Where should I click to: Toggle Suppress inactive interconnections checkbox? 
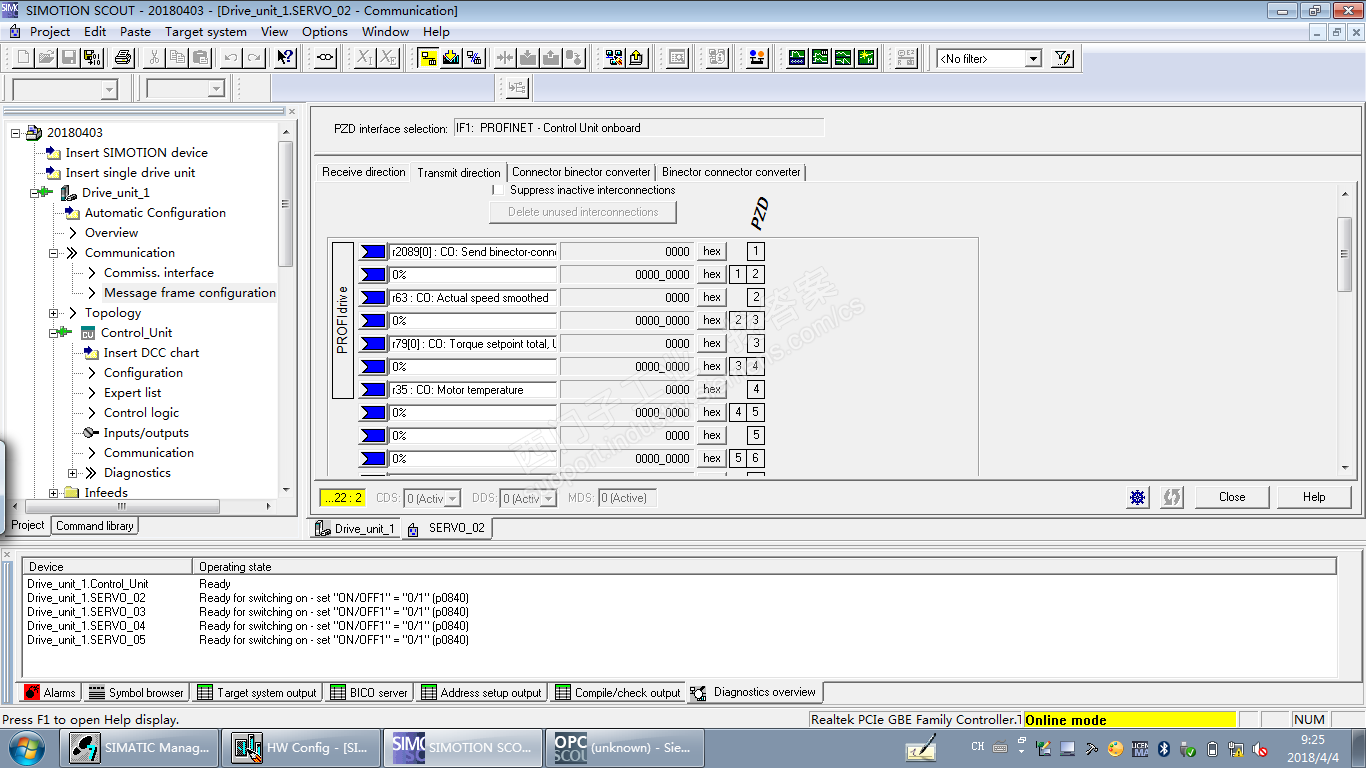tap(498, 190)
